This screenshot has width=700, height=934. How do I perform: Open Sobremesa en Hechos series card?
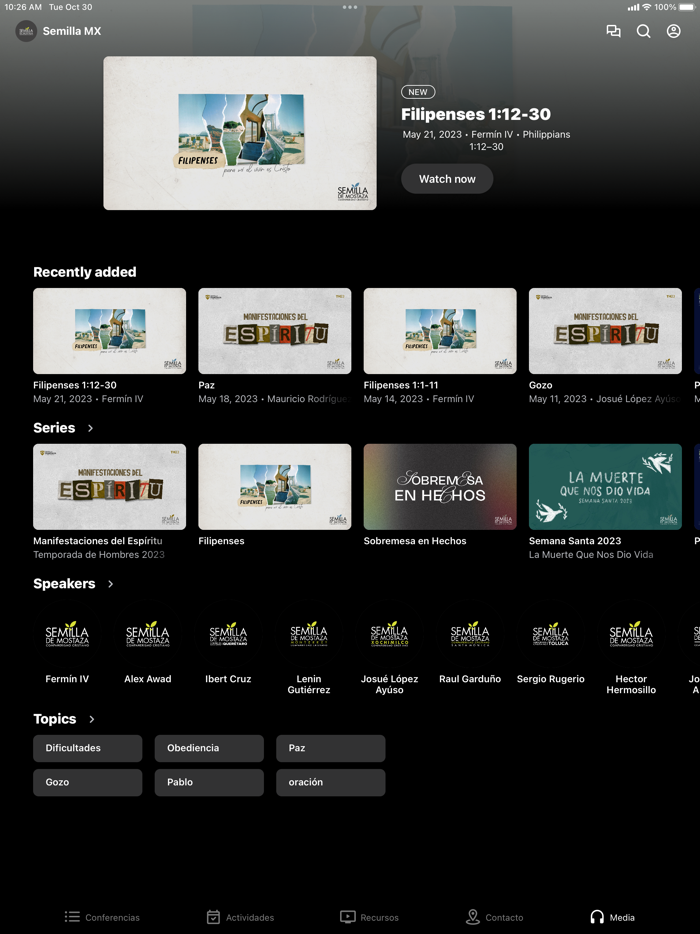click(440, 487)
